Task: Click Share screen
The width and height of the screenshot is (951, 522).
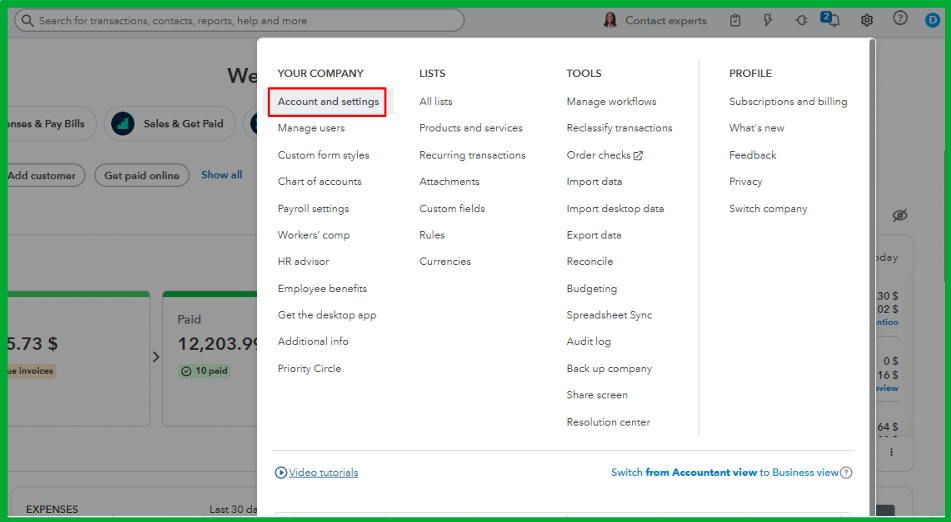Action: click(x=597, y=395)
